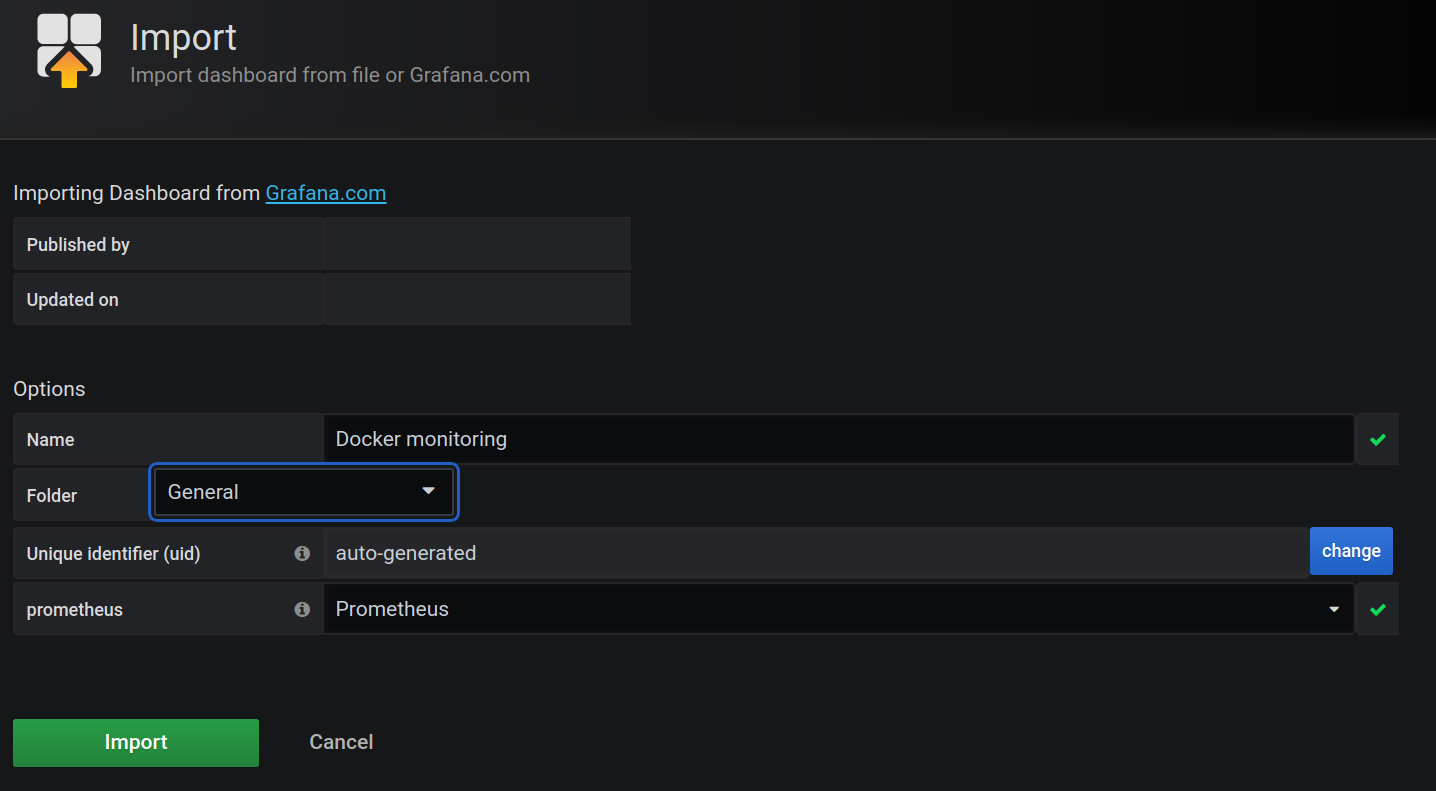
Task: Click the Unique identifier (uid) label
Action: pos(114,554)
